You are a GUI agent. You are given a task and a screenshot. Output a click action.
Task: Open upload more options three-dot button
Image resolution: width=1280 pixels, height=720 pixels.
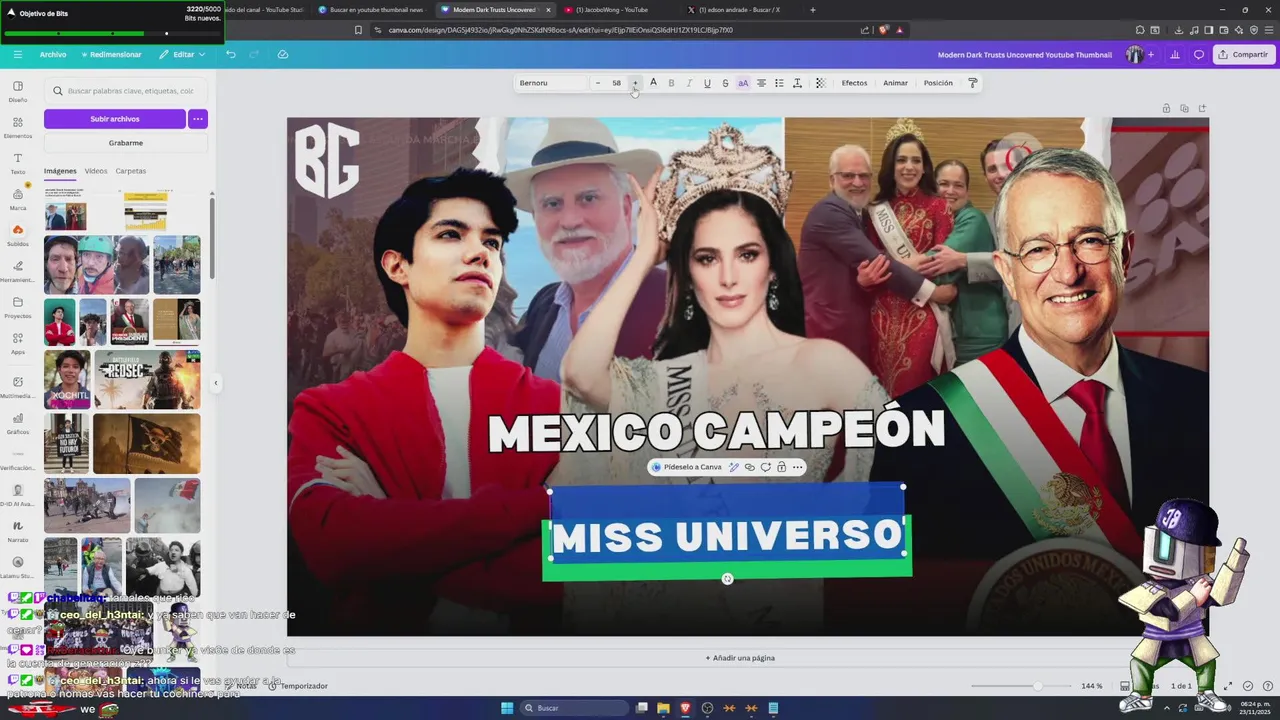pos(198,119)
